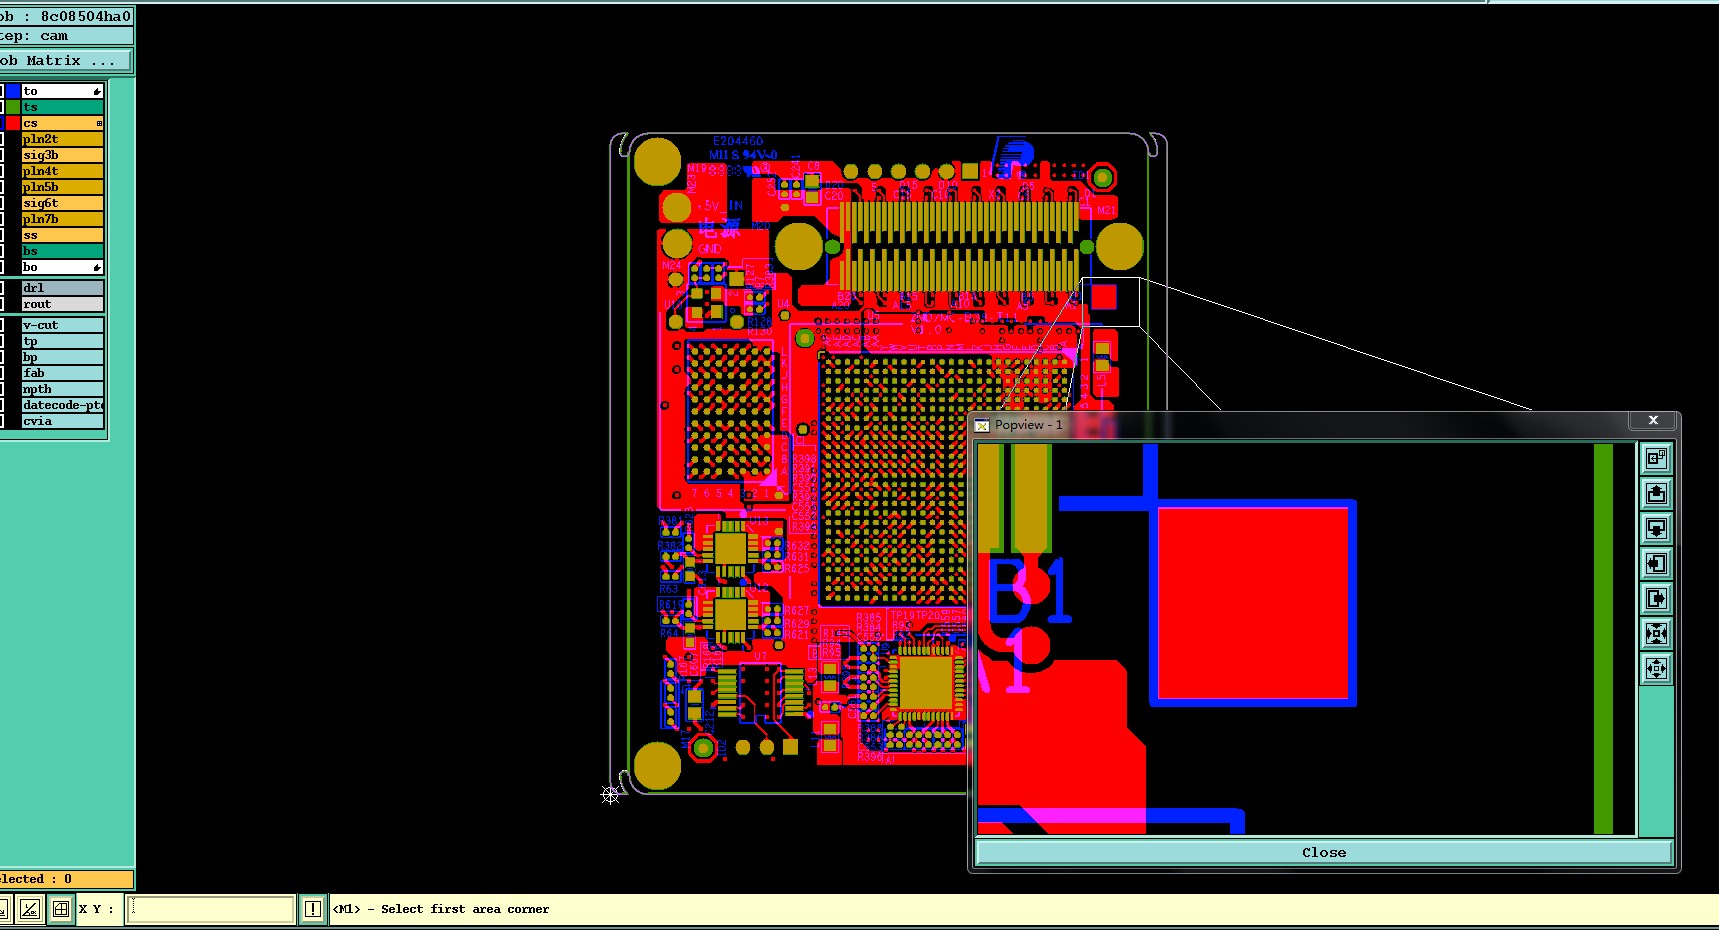Select the 'rout' layer name
1719x930 pixels.
62,304
